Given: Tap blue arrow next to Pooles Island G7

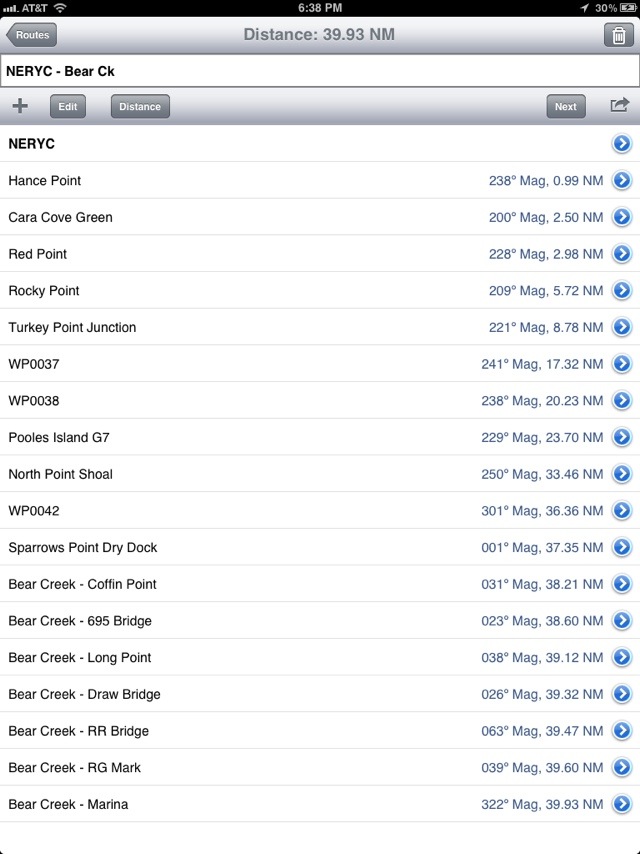Looking at the screenshot, I should tap(621, 437).
